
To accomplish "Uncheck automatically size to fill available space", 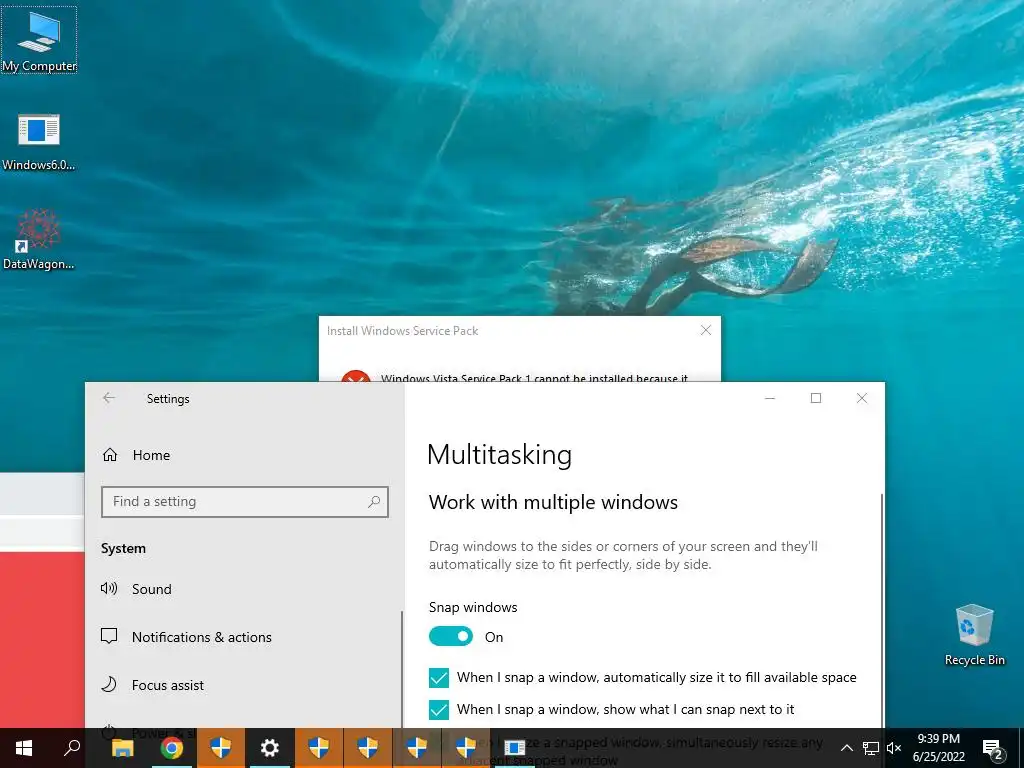I will [x=439, y=678].
